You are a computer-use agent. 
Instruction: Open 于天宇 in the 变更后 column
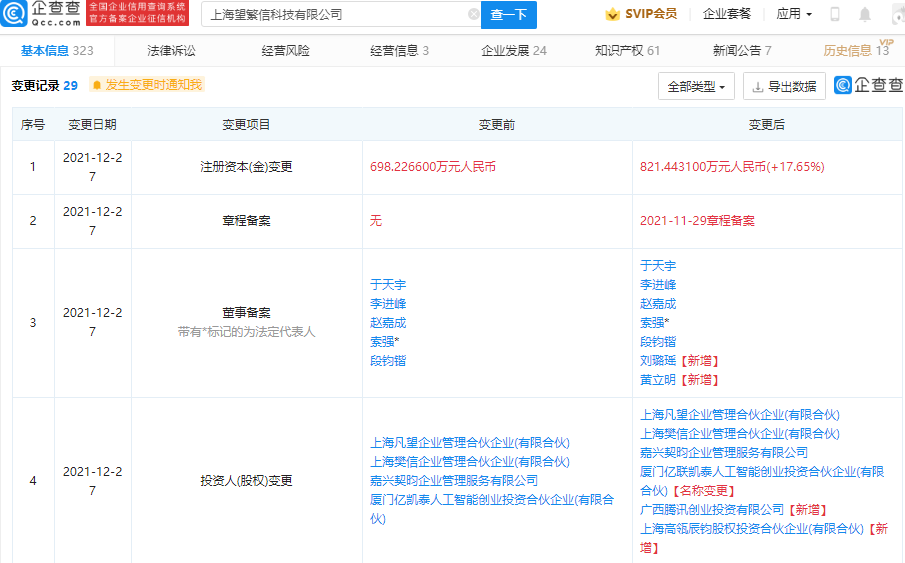(x=658, y=266)
